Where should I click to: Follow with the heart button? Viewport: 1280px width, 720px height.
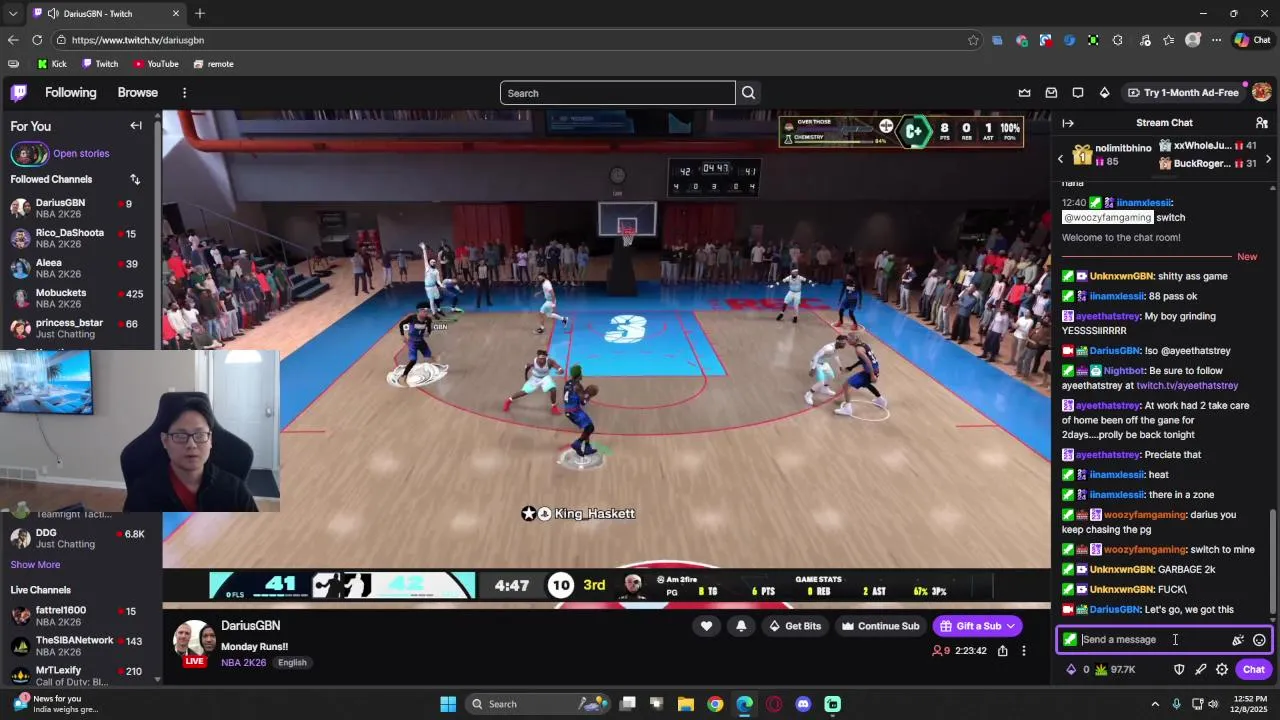pos(706,626)
